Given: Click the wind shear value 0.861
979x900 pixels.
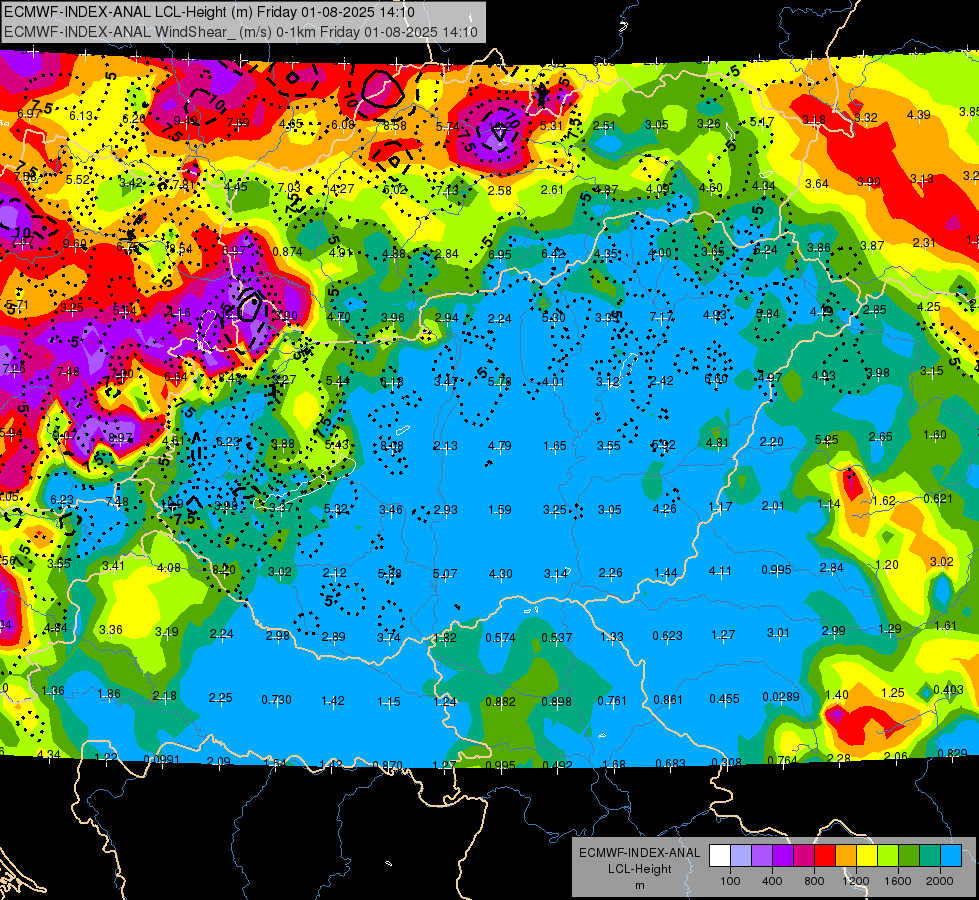Looking at the screenshot, I should [x=668, y=700].
